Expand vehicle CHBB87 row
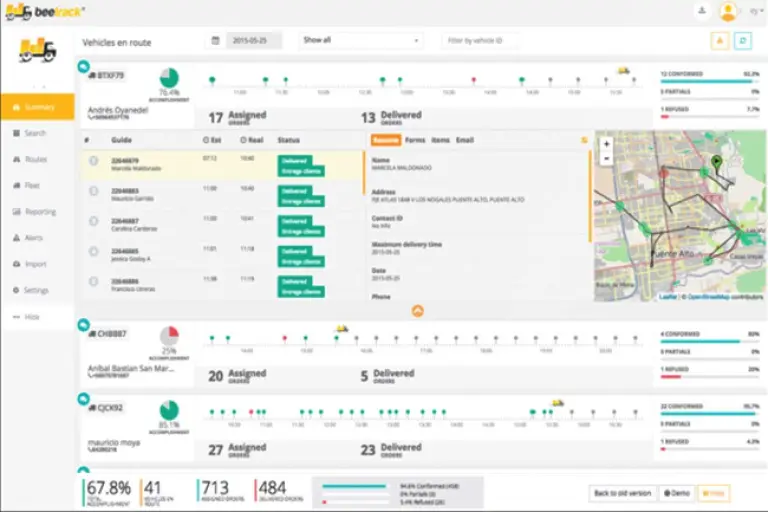The image size is (768, 512). (84, 325)
